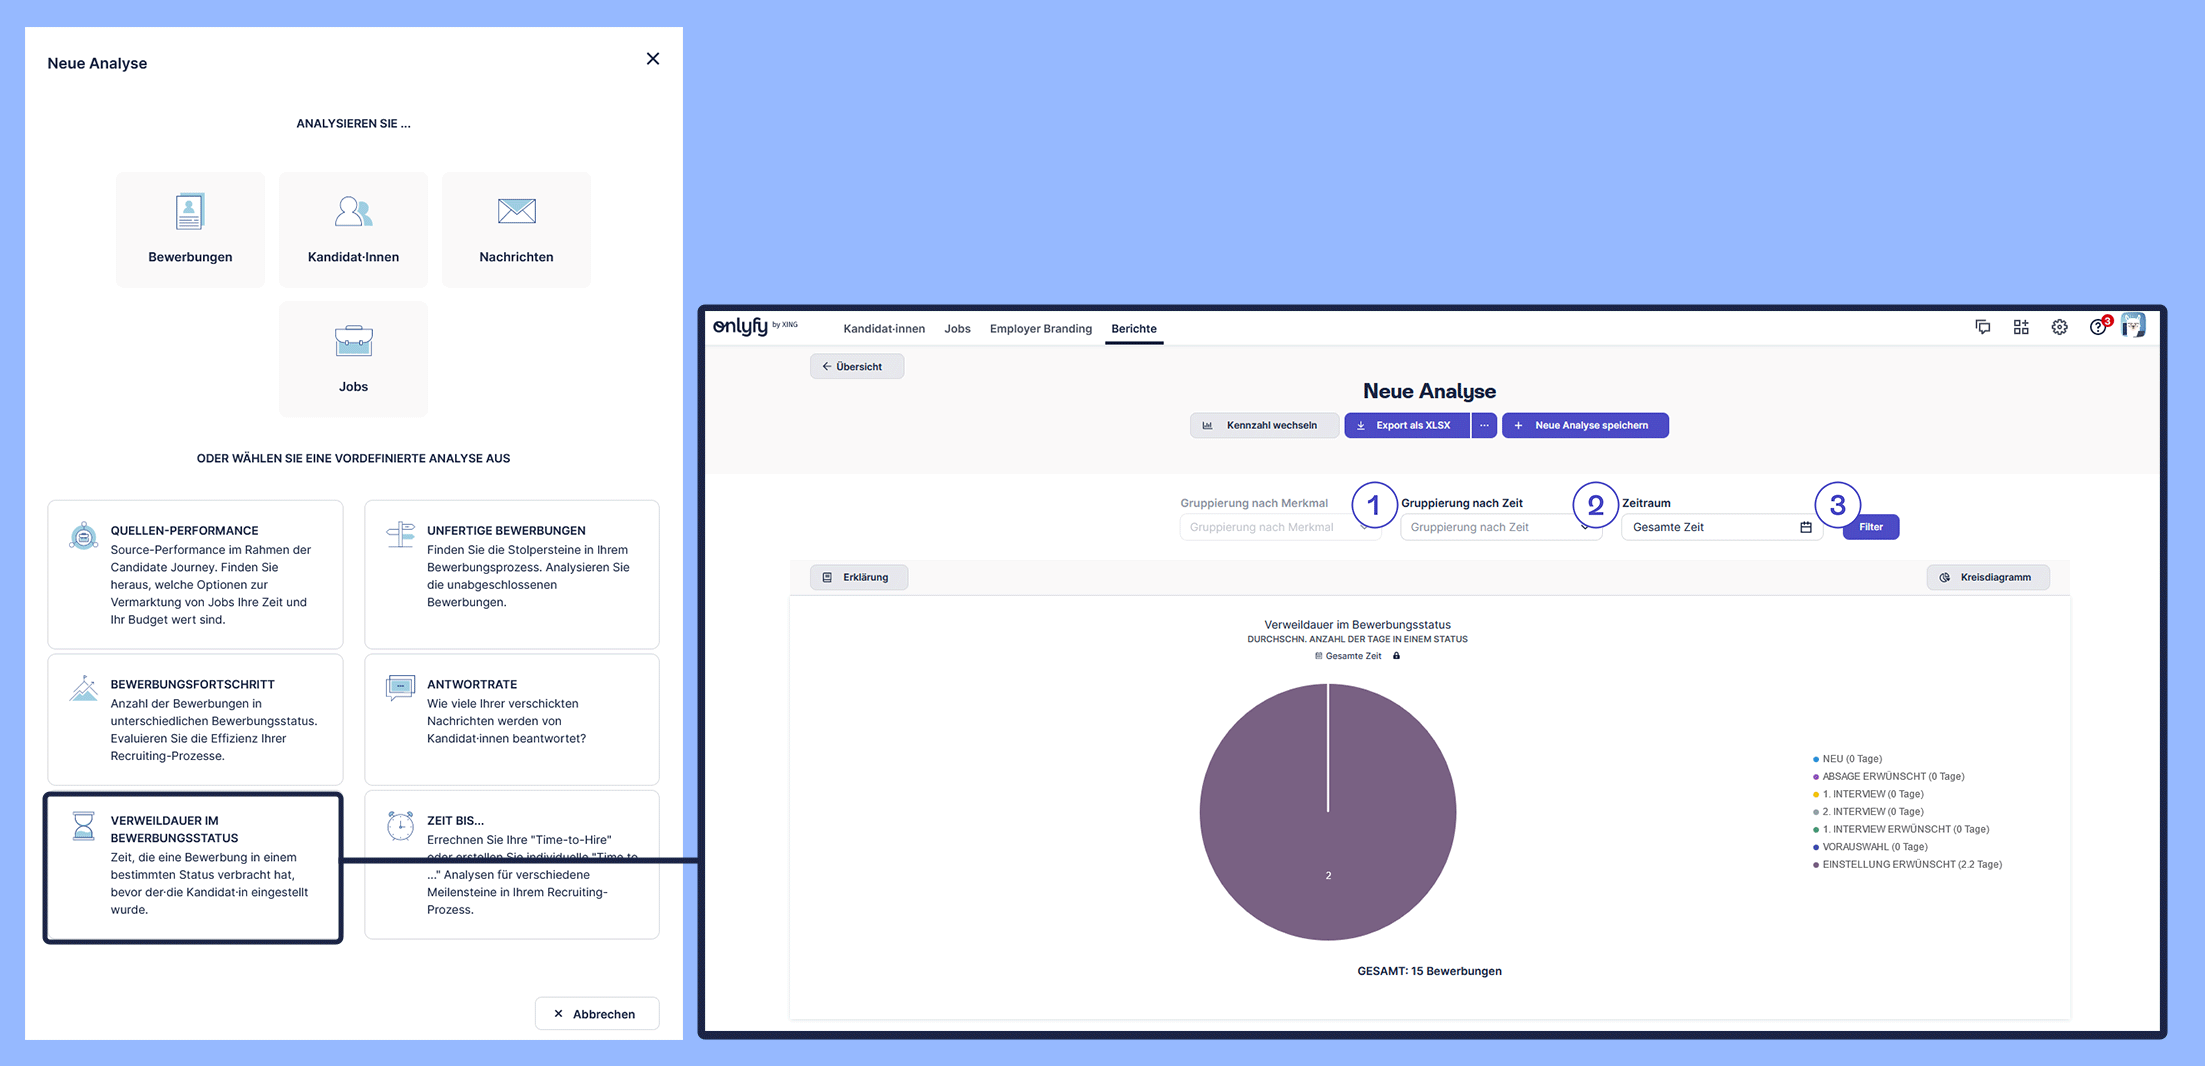Open the Employer Branding navigation tab
The height and width of the screenshot is (1066, 2205).
click(x=1040, y=329)
